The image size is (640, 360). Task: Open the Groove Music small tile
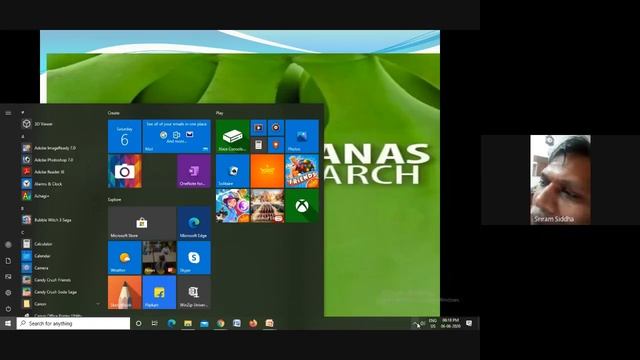276,128
